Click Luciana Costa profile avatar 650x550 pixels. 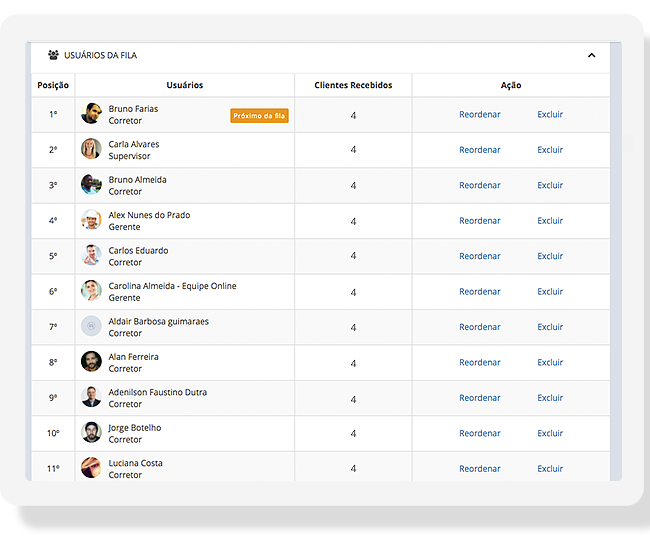click(x=91, y=468)
